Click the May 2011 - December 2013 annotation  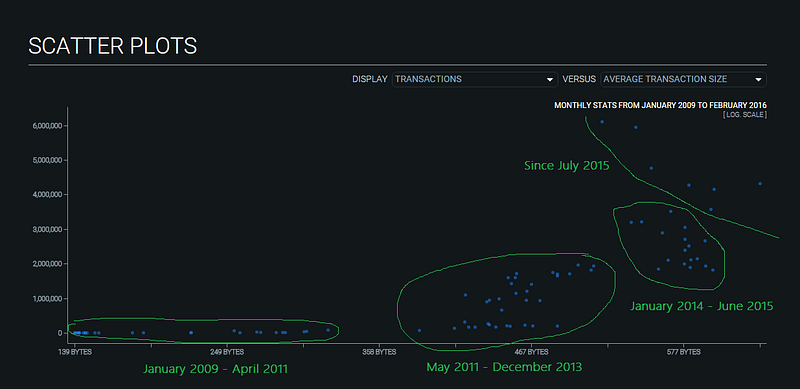504,367
